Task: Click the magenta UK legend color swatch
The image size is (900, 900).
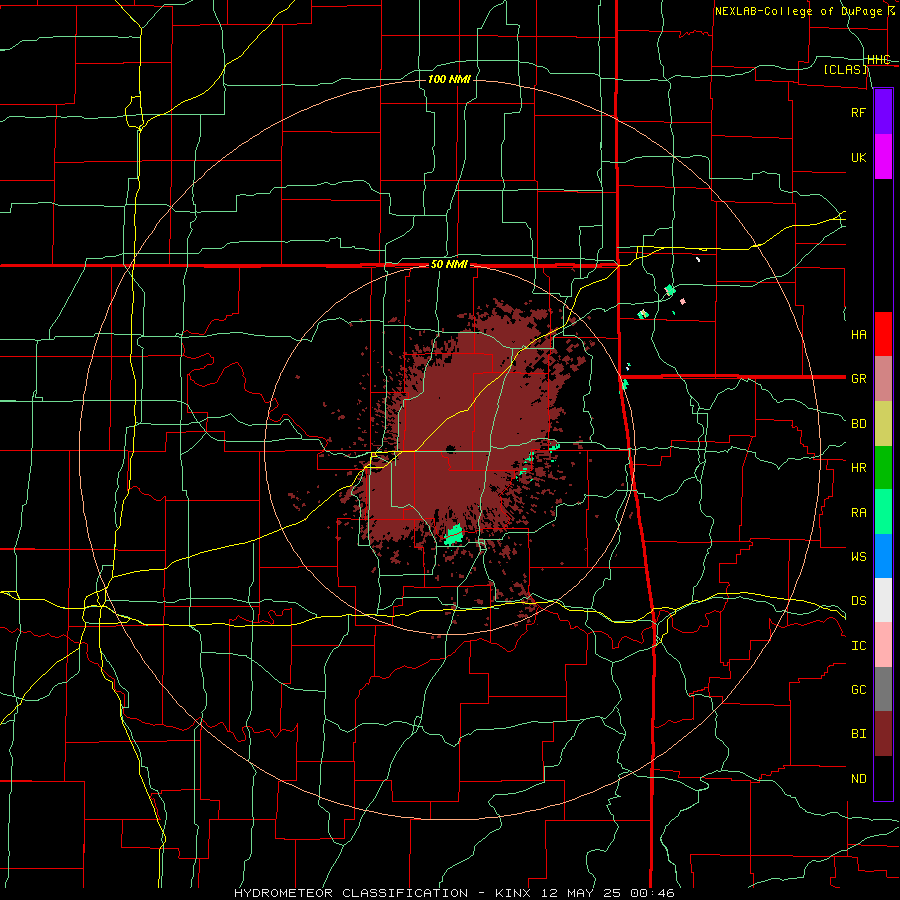Action: (x=883, y=157)
